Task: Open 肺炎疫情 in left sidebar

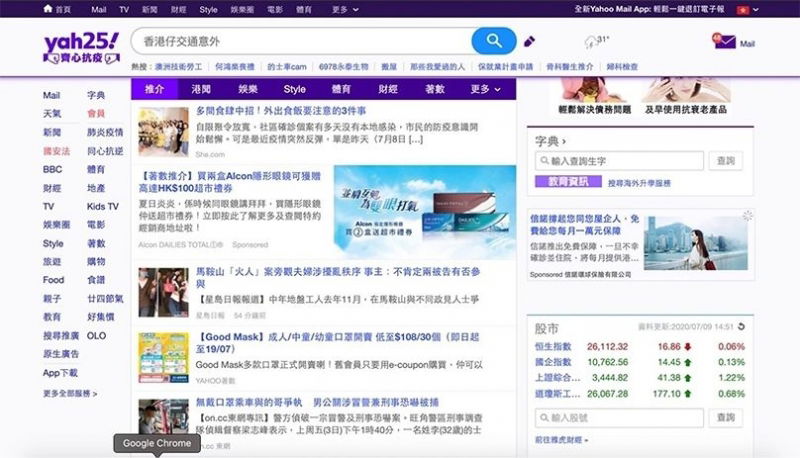Action: coord(105,133)
